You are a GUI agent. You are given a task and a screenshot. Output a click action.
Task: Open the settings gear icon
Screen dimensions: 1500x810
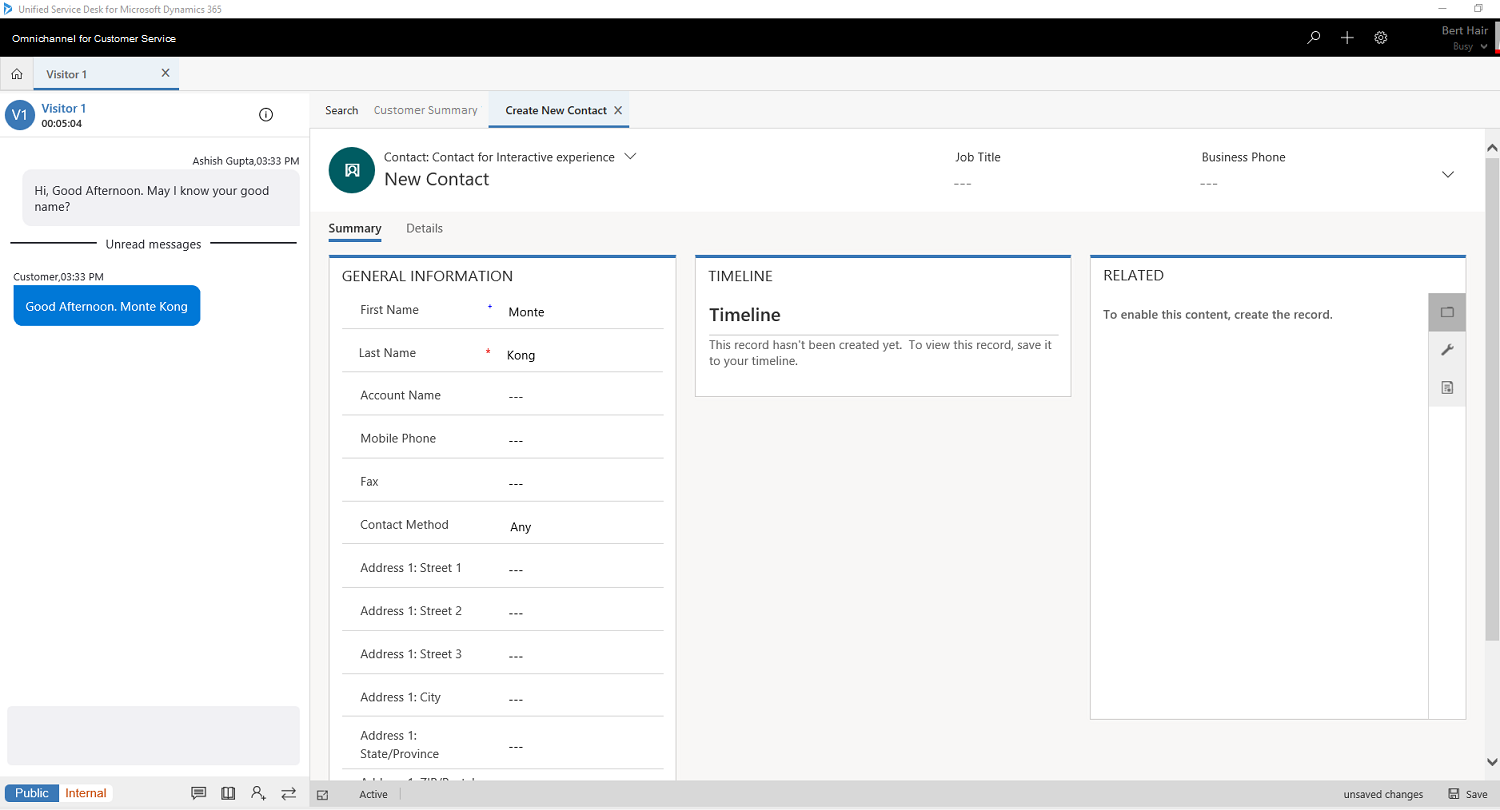pyautogui.click(x=1381, y=38)
